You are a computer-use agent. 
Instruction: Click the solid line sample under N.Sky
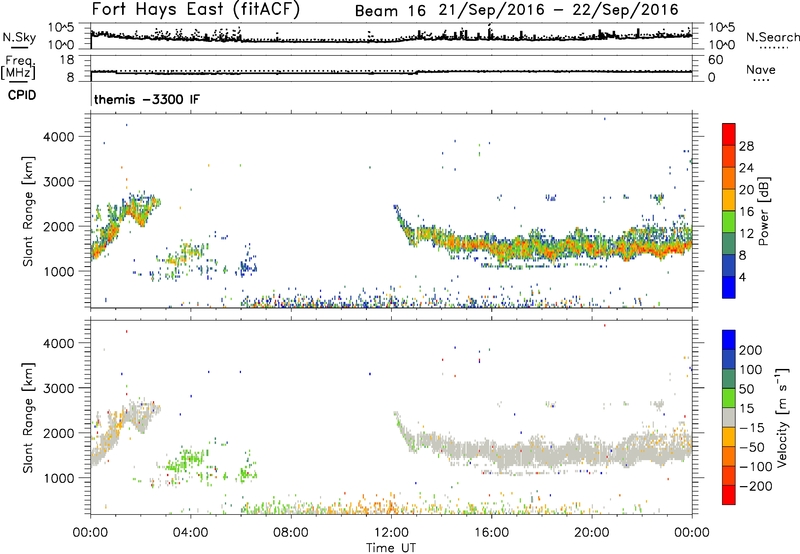coord(19,48)
